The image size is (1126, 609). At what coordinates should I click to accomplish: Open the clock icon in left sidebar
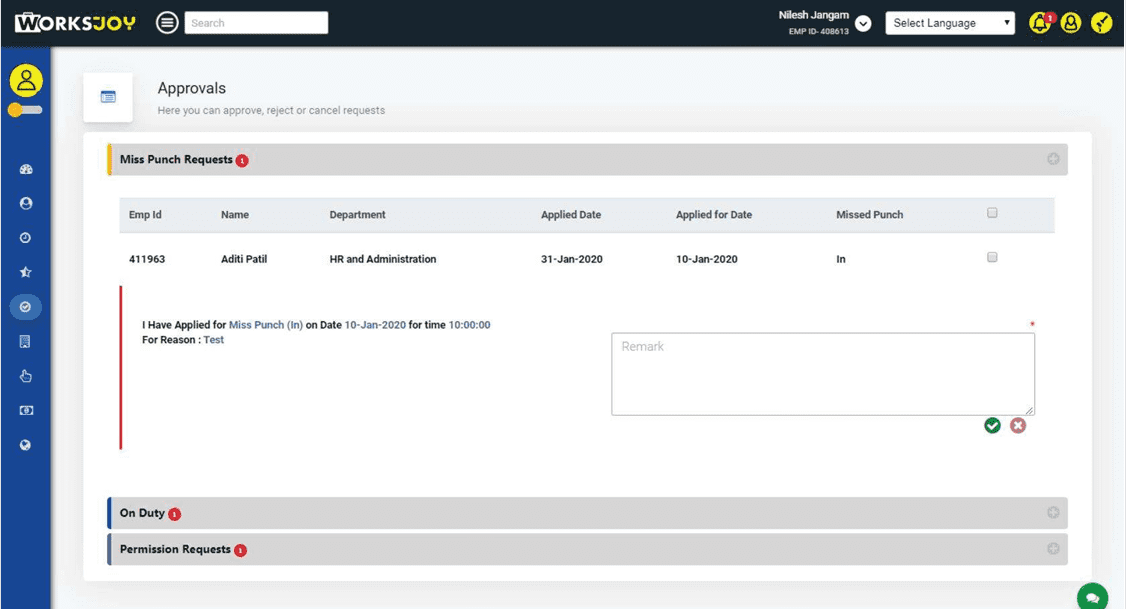click(x=26, y=238)
